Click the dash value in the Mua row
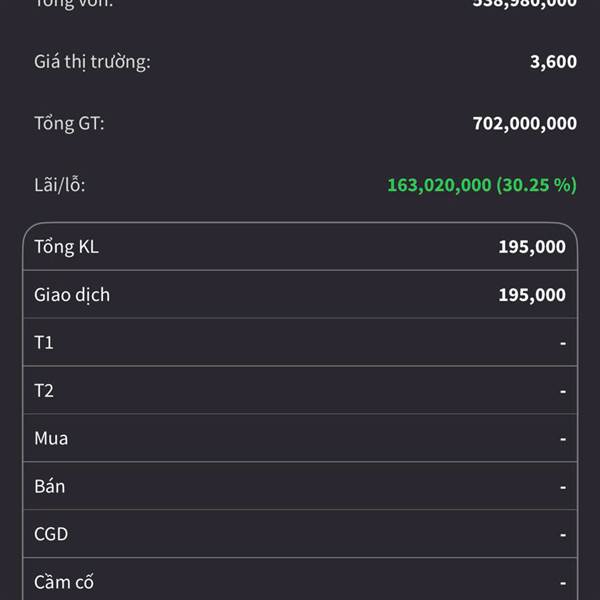Viewport: 600px width, 600px height. pos(563,439)
